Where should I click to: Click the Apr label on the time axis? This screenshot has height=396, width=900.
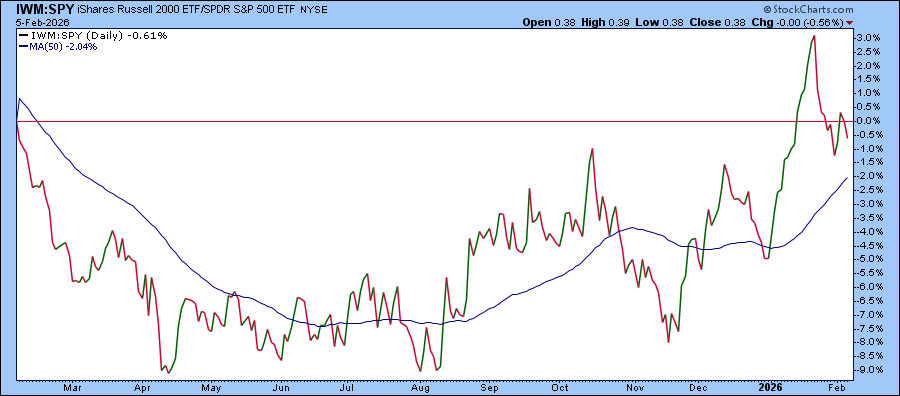pyautogui.click(x=141, y=387)
